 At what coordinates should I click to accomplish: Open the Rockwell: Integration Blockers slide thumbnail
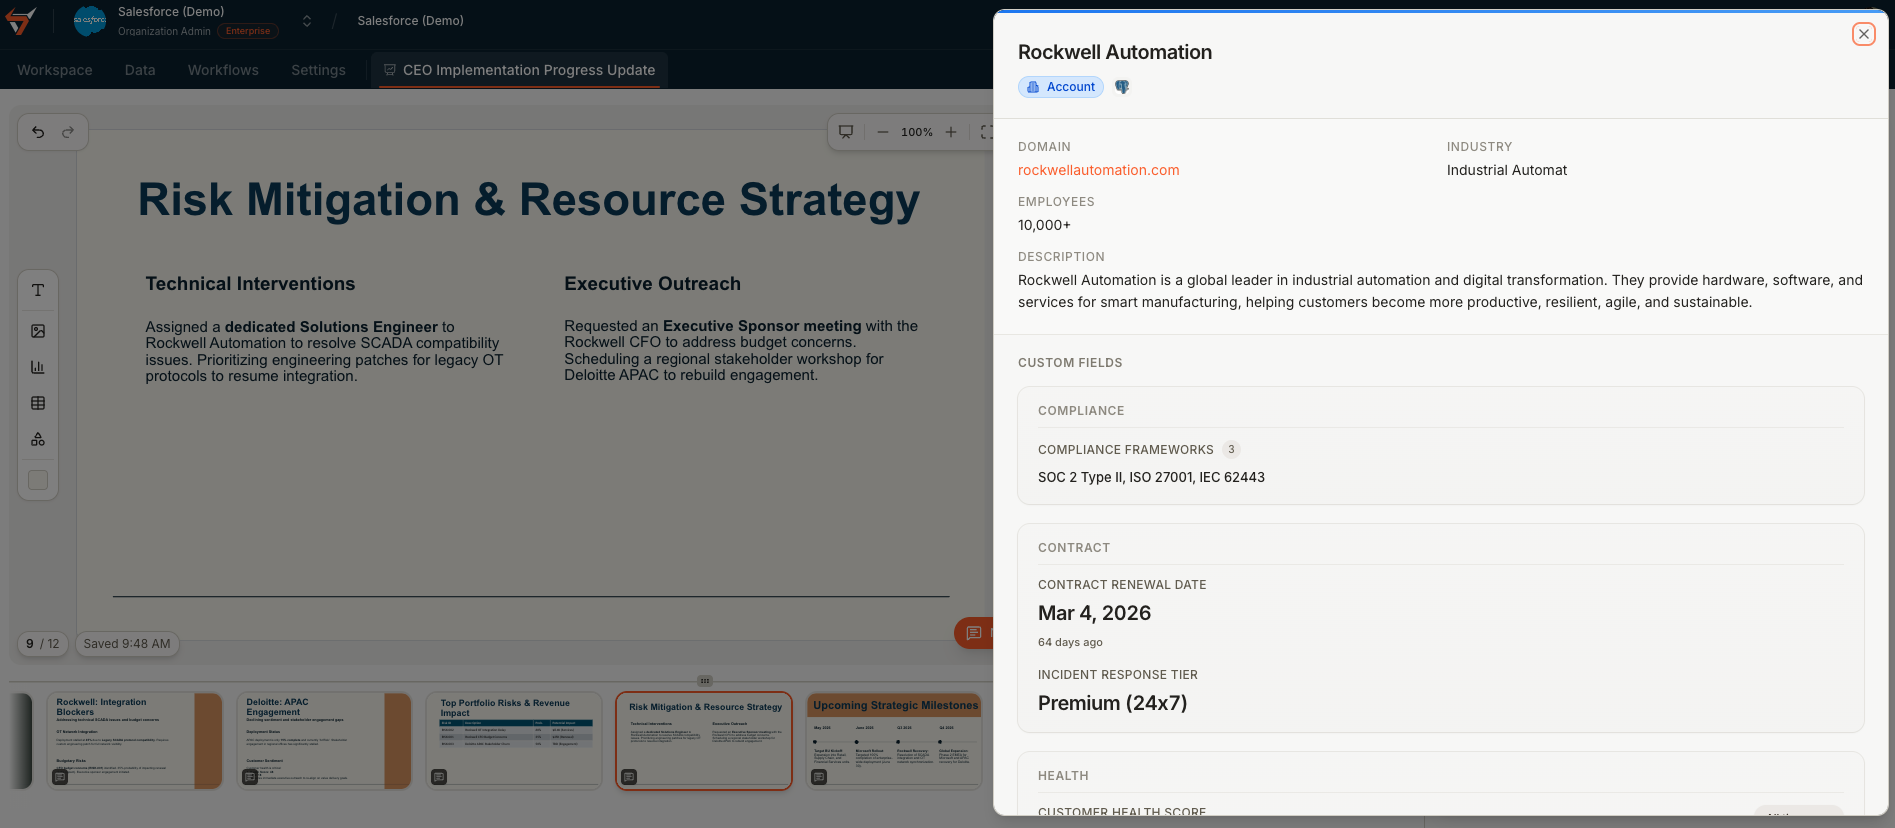point(134,740)
